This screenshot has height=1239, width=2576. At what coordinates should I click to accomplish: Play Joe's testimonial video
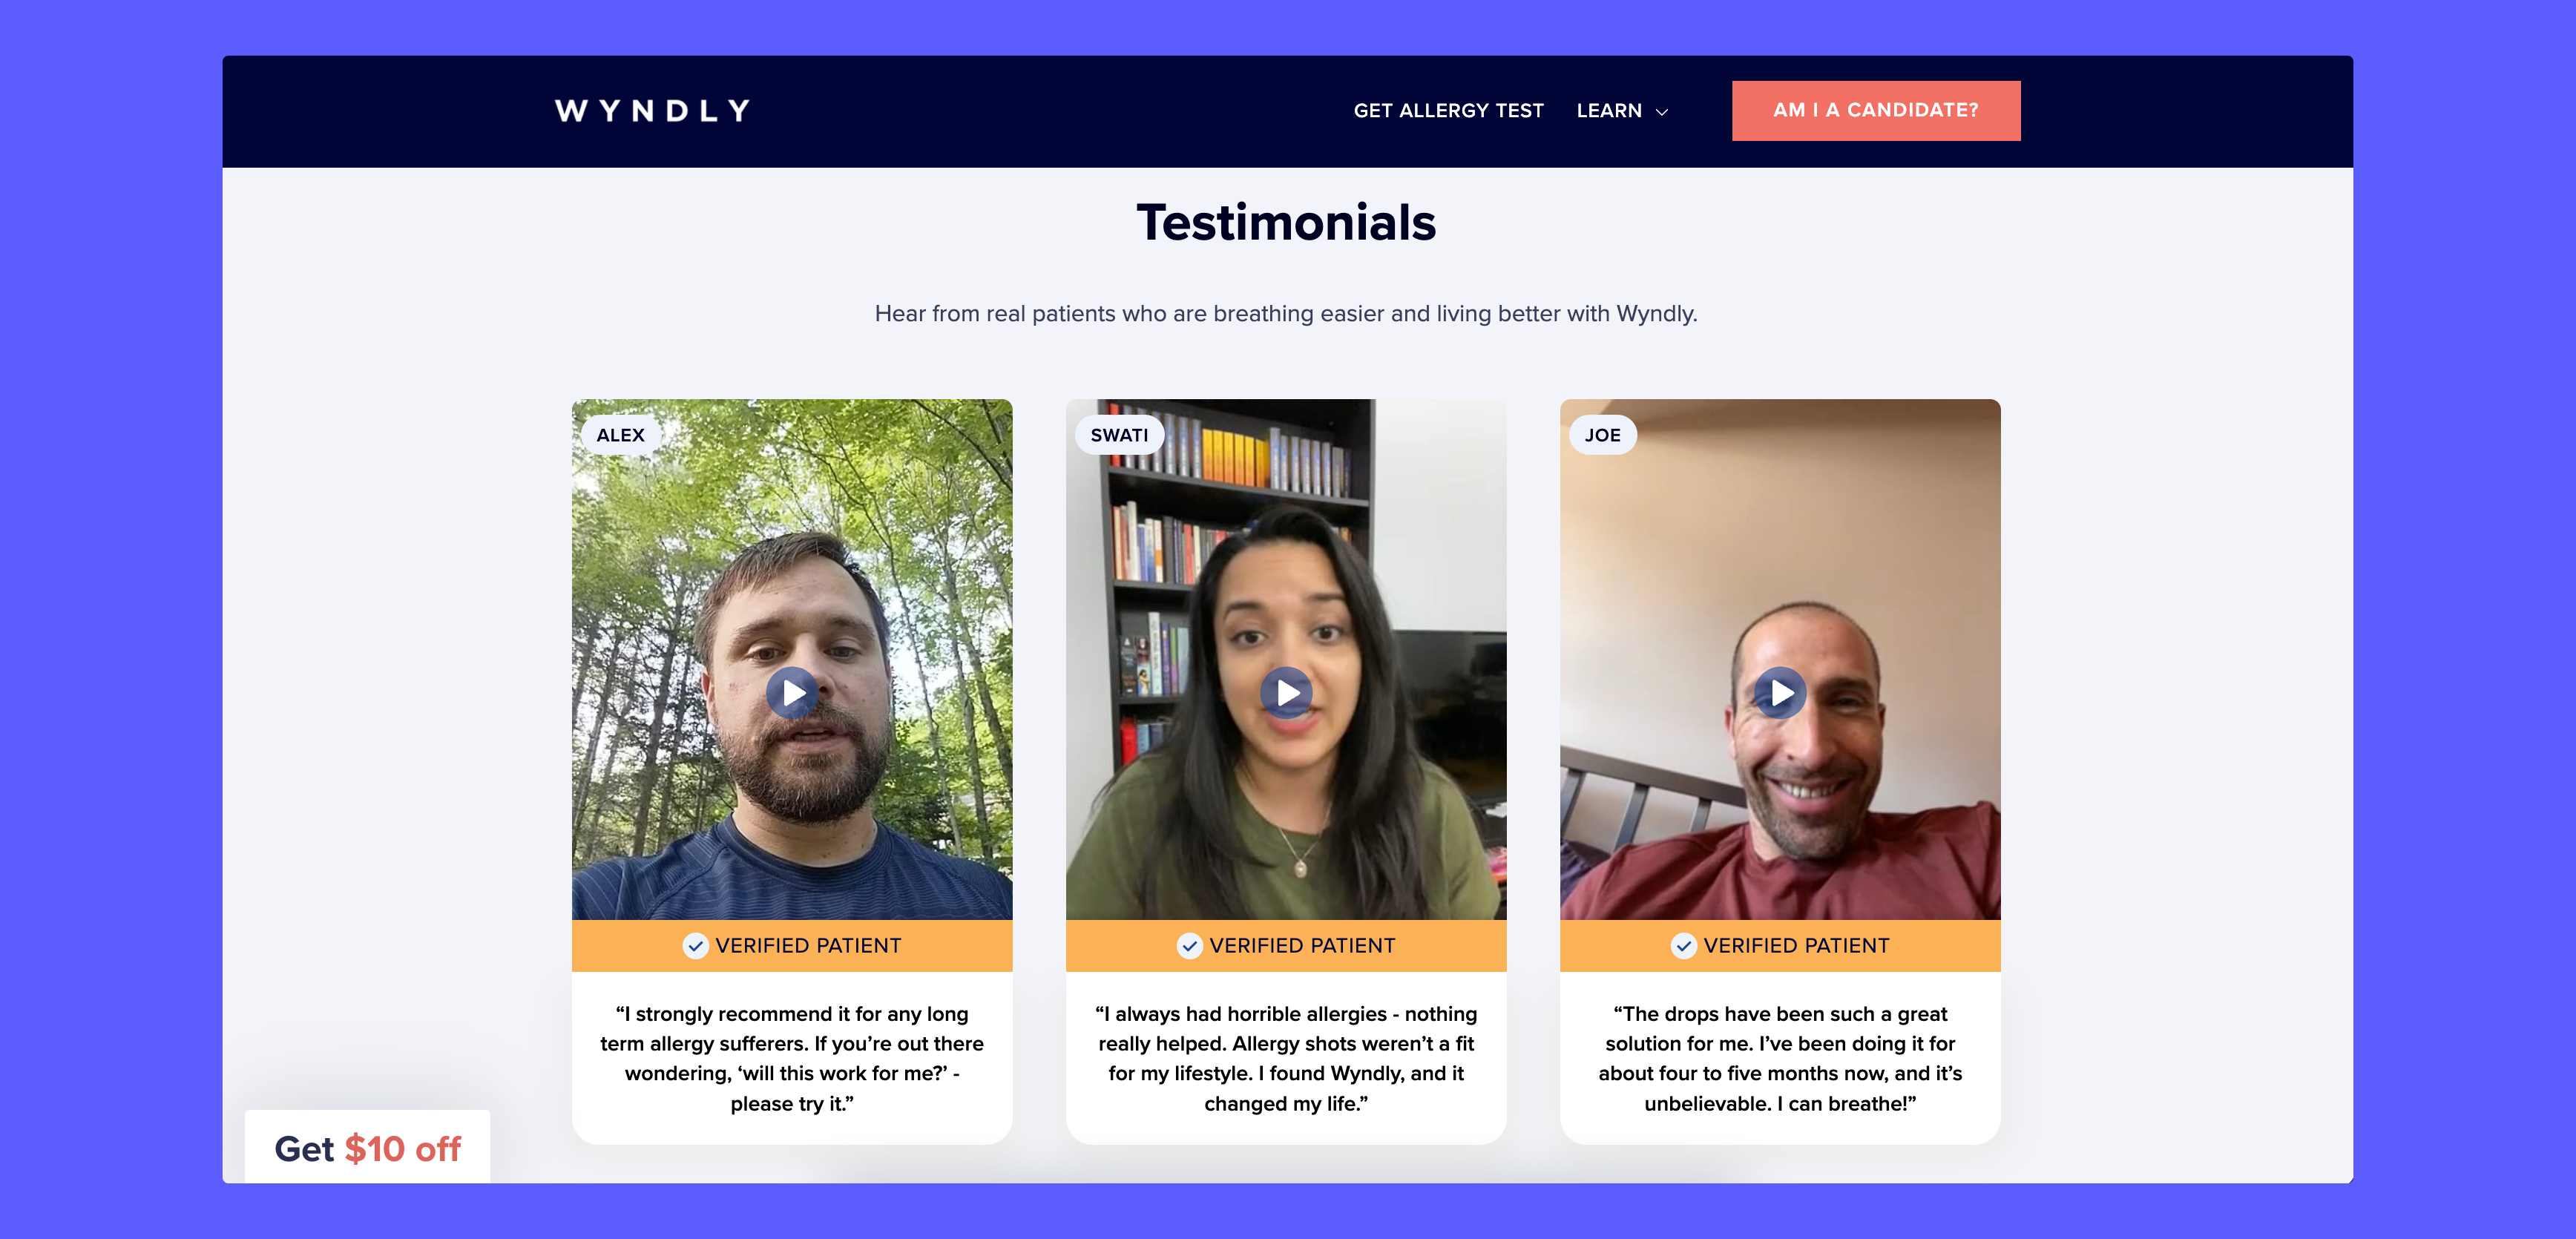point(1780,692)
